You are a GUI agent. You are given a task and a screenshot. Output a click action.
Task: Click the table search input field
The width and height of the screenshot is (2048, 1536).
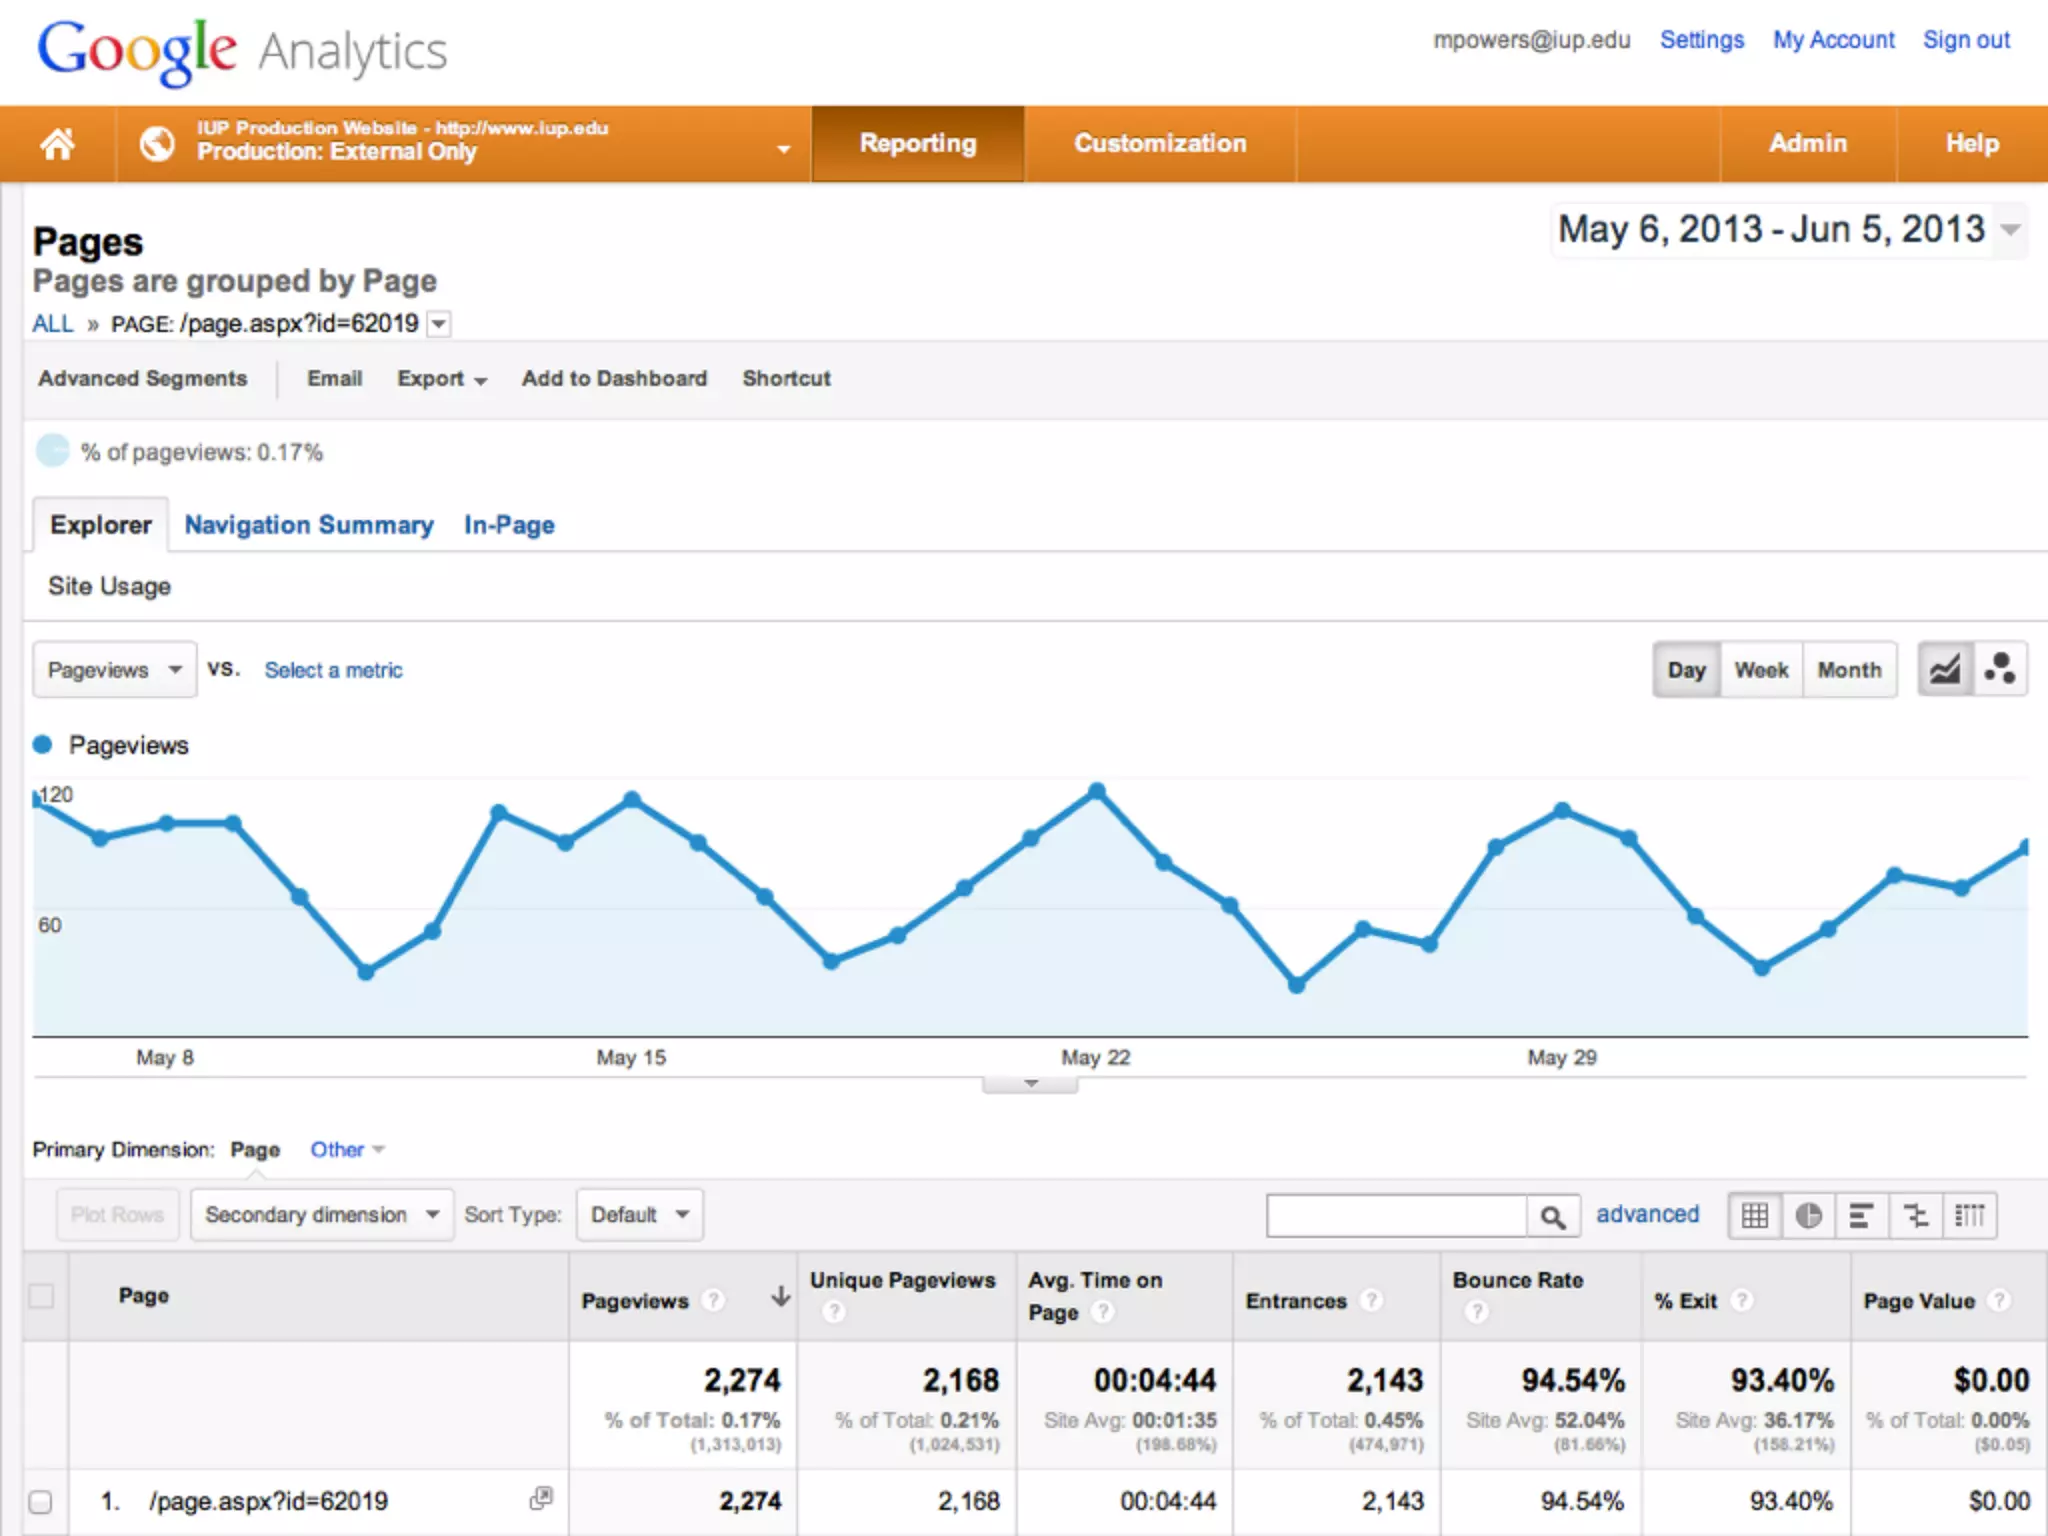(1396, 1216)
